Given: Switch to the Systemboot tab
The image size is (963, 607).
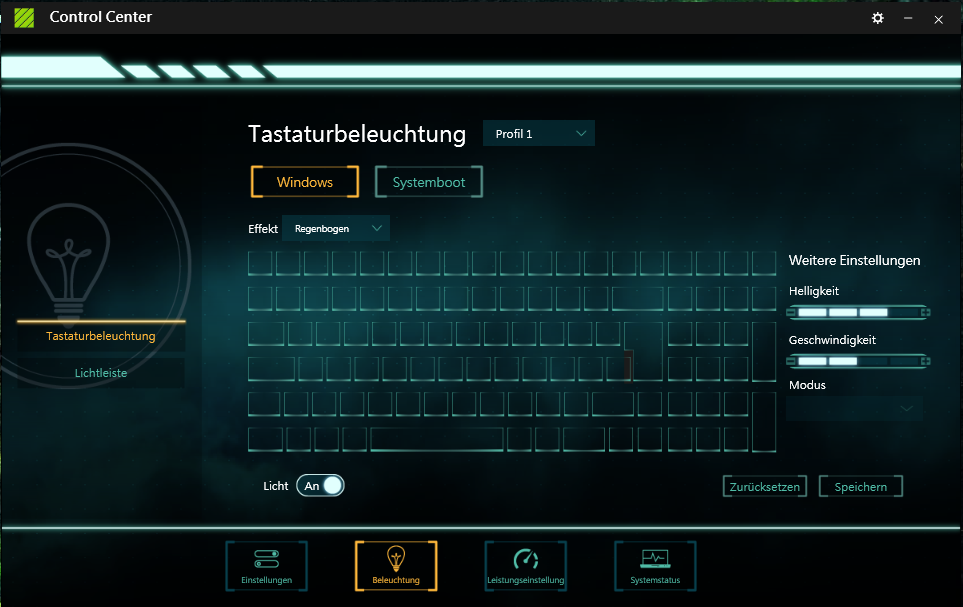Looking at the screenshot, I should tap(429, 182).
